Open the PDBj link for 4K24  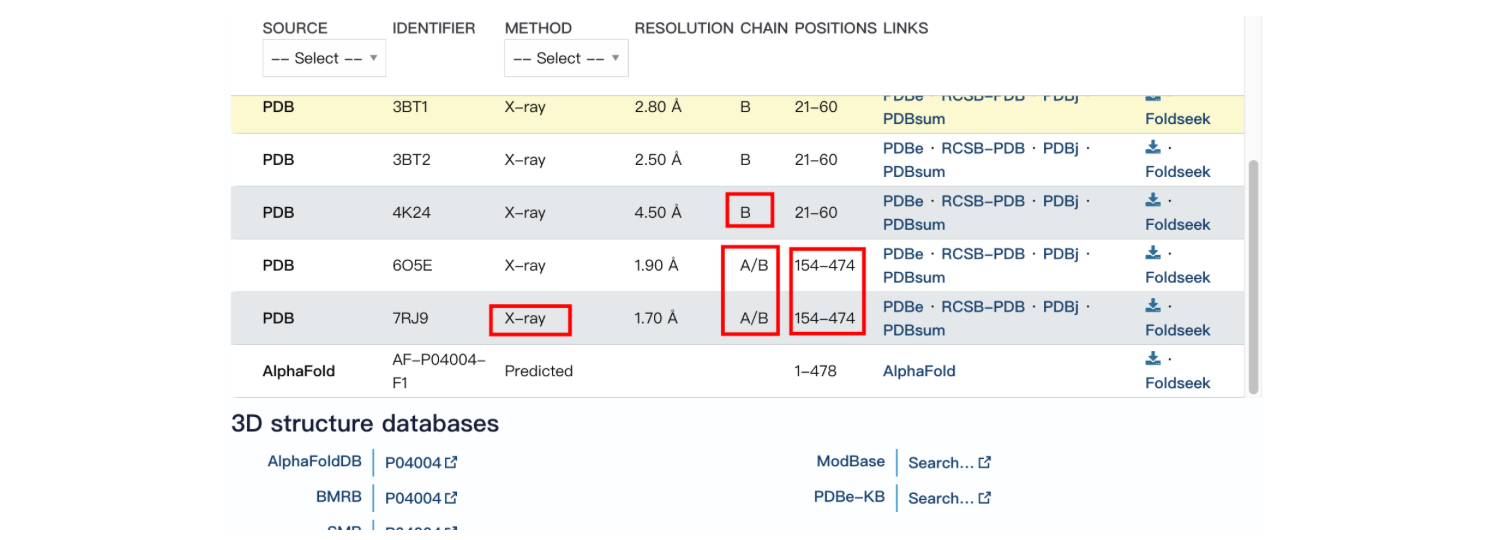point(1061,201)
